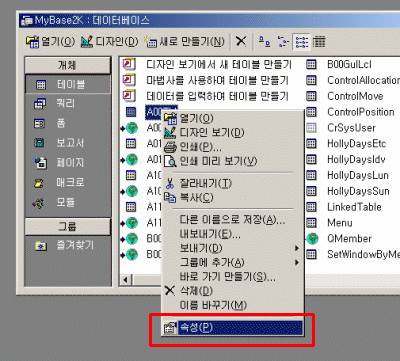Screen dimensions: 400x361
Task: Click the MyBase2K window title icon
Action: click(27, 21)
